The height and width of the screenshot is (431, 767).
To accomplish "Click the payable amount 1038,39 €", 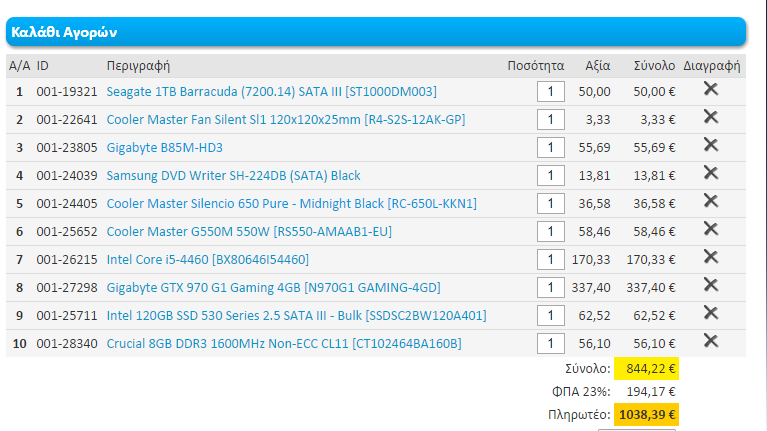I will point(646,415).
